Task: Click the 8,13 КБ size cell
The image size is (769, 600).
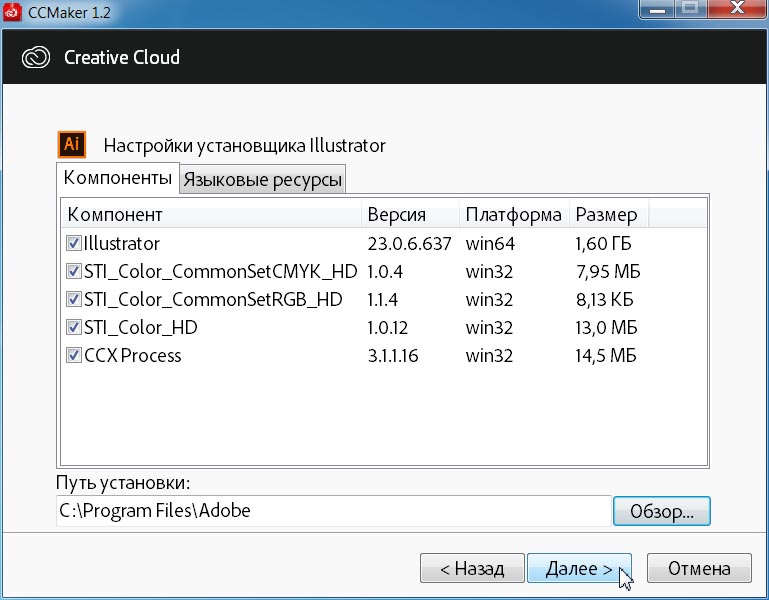Action: (605, 299)
